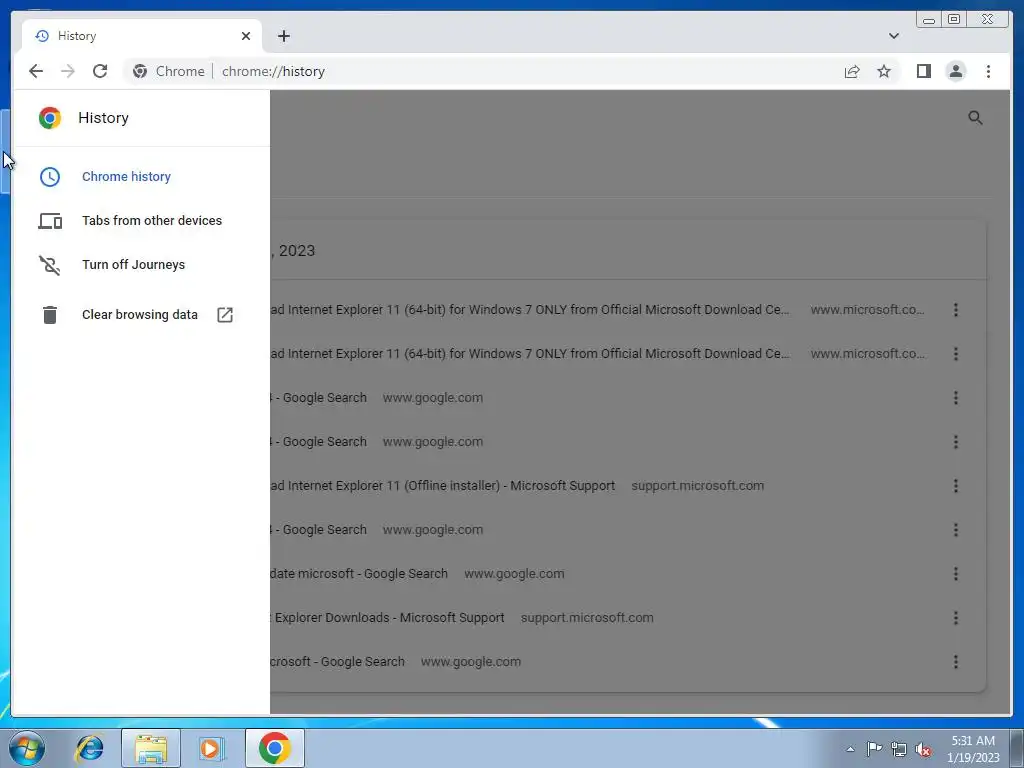Image resolution: width=1024 pixels, height=768 pixels.
Task: Click www.google.com beside 'date microsoft' entry
Action: point(514,573)
